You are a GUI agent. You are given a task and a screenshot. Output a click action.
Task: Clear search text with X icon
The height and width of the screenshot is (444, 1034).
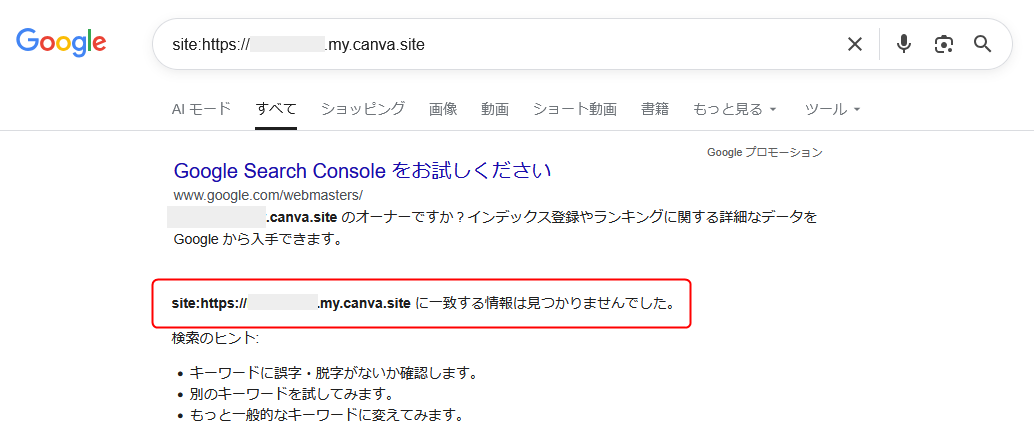855,44
